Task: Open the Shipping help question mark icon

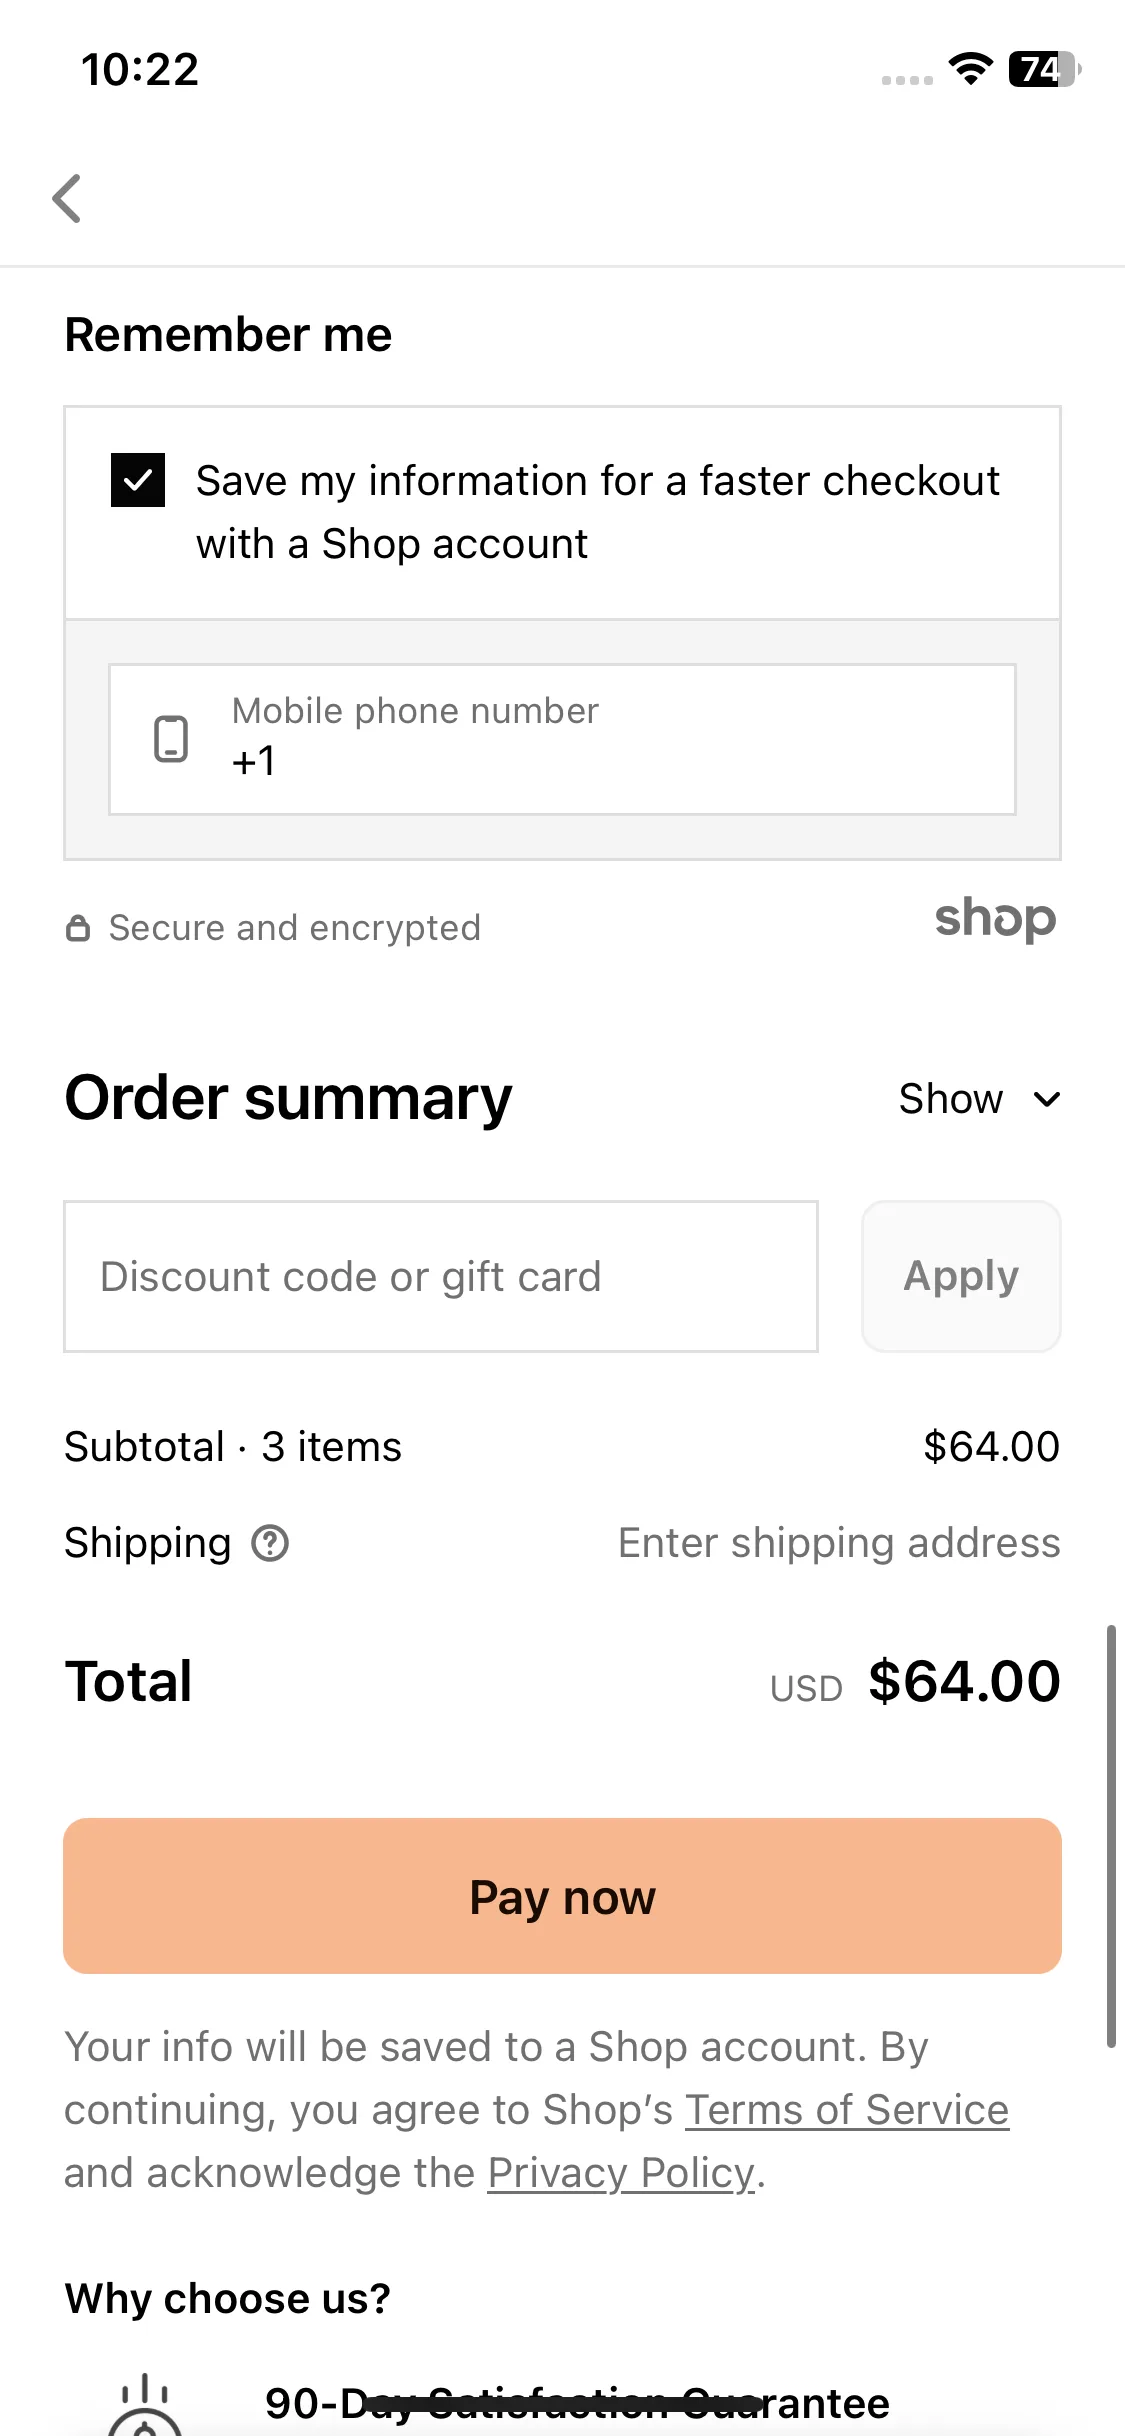Action: [x=270, y=1543]
